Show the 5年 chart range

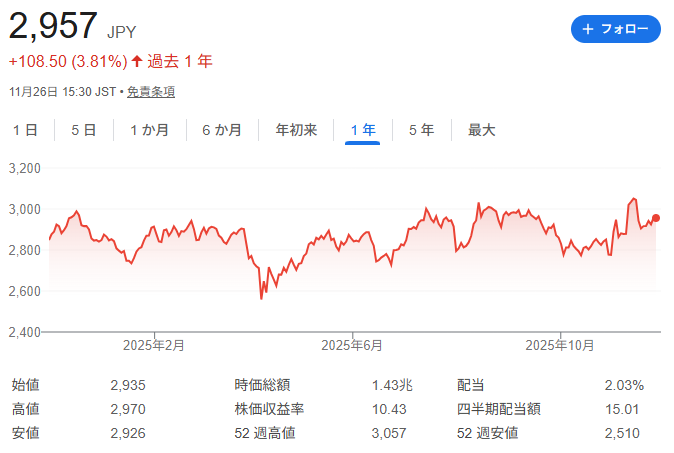click(421, 130)
